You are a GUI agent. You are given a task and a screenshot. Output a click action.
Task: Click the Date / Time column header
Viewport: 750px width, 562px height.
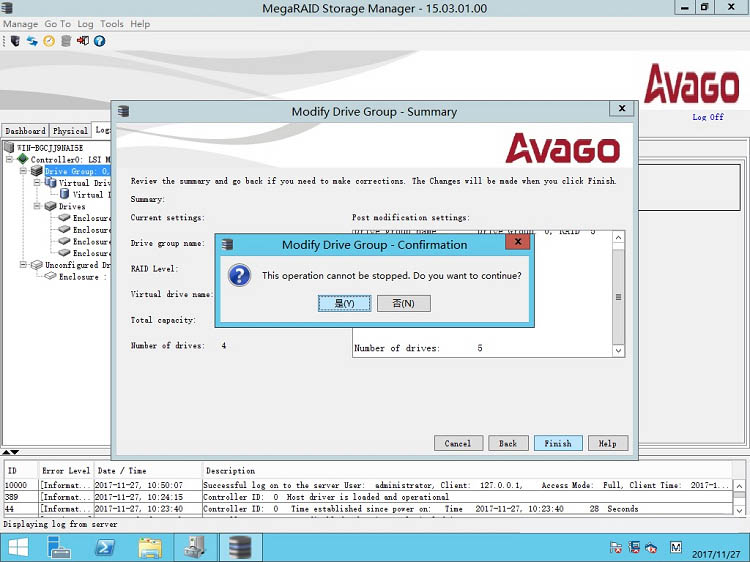coord(148,471)
